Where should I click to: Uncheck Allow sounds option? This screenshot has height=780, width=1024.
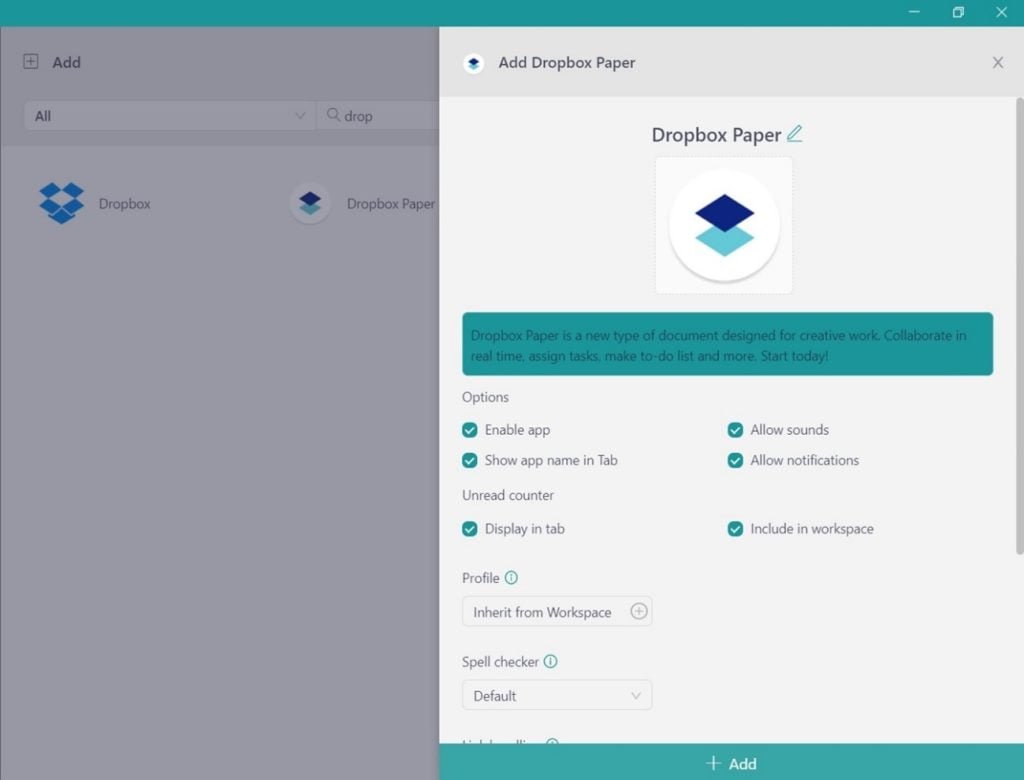pyautogui.click(x=736, y=429)
